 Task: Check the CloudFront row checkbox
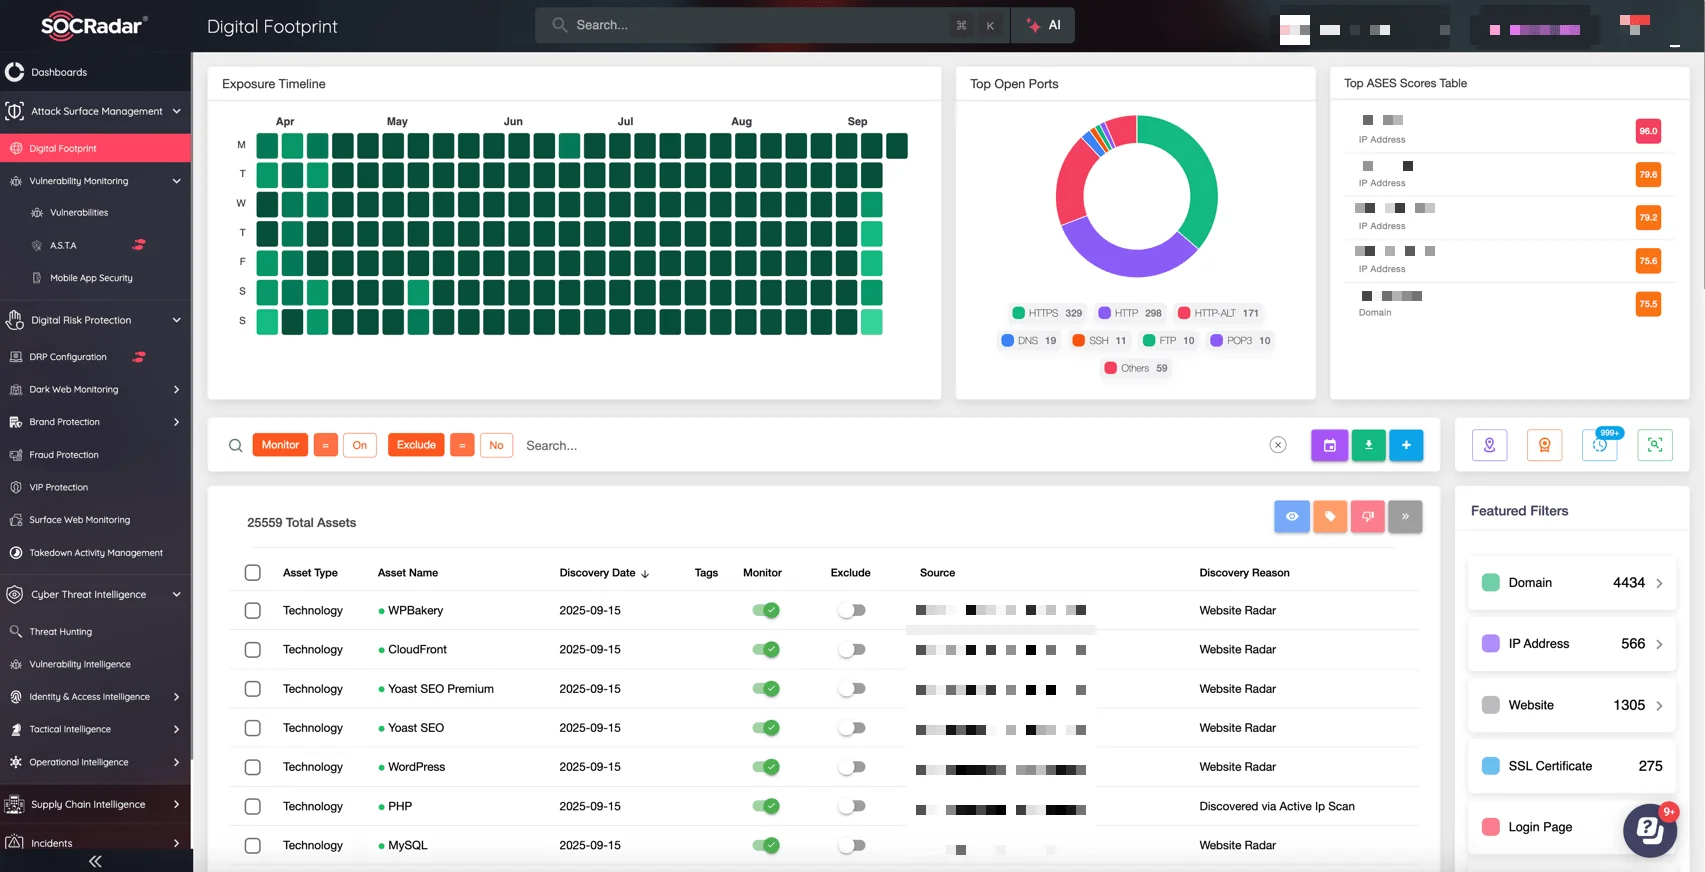point(252,650)
